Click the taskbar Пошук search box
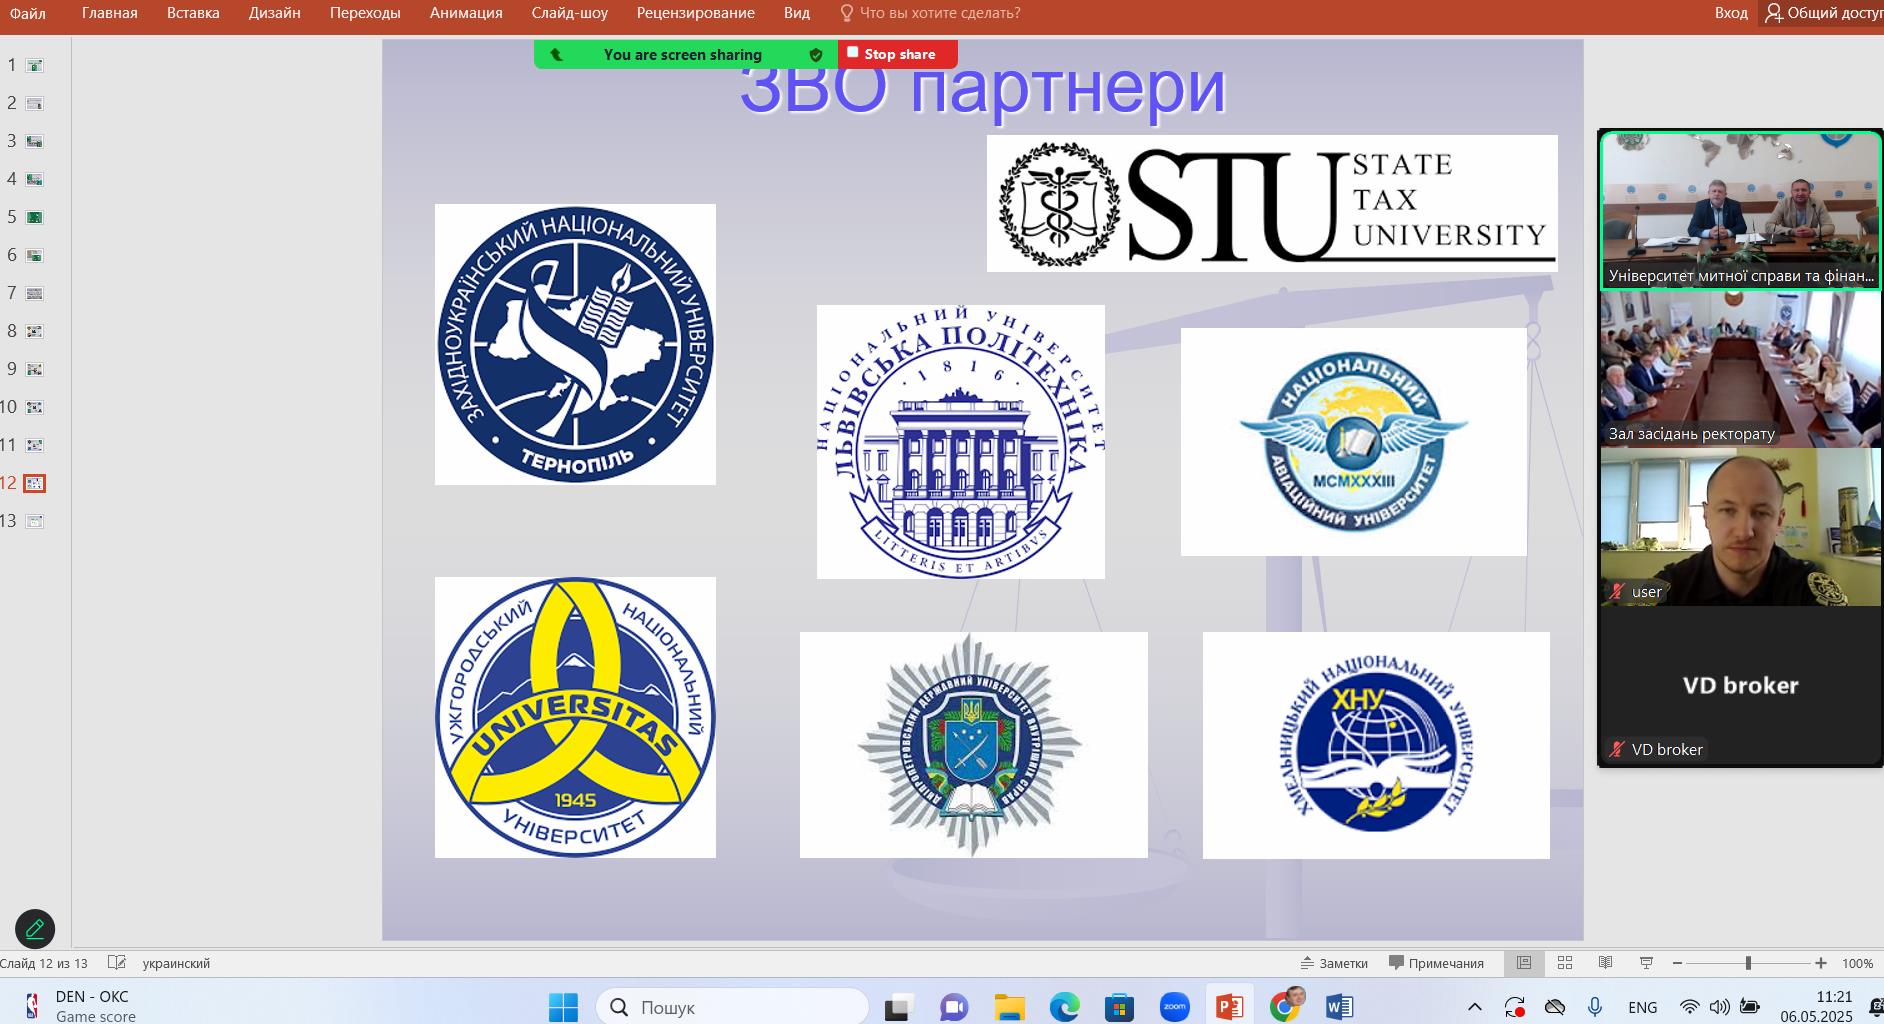 [732, 1007]
